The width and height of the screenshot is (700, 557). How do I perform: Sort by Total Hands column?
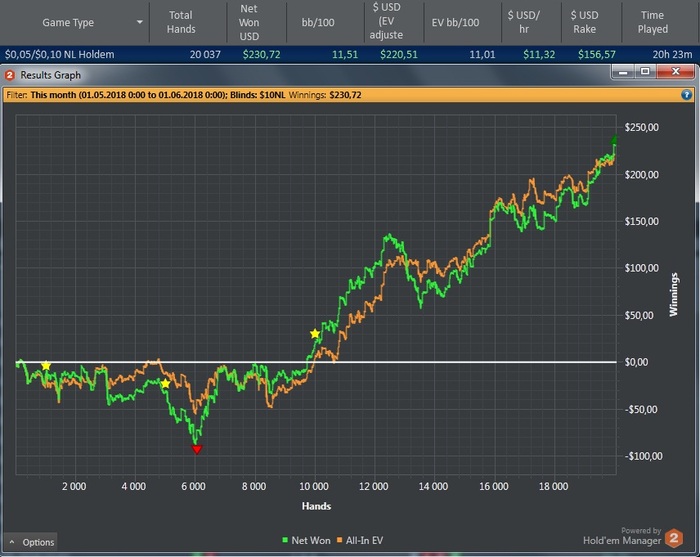181,22
